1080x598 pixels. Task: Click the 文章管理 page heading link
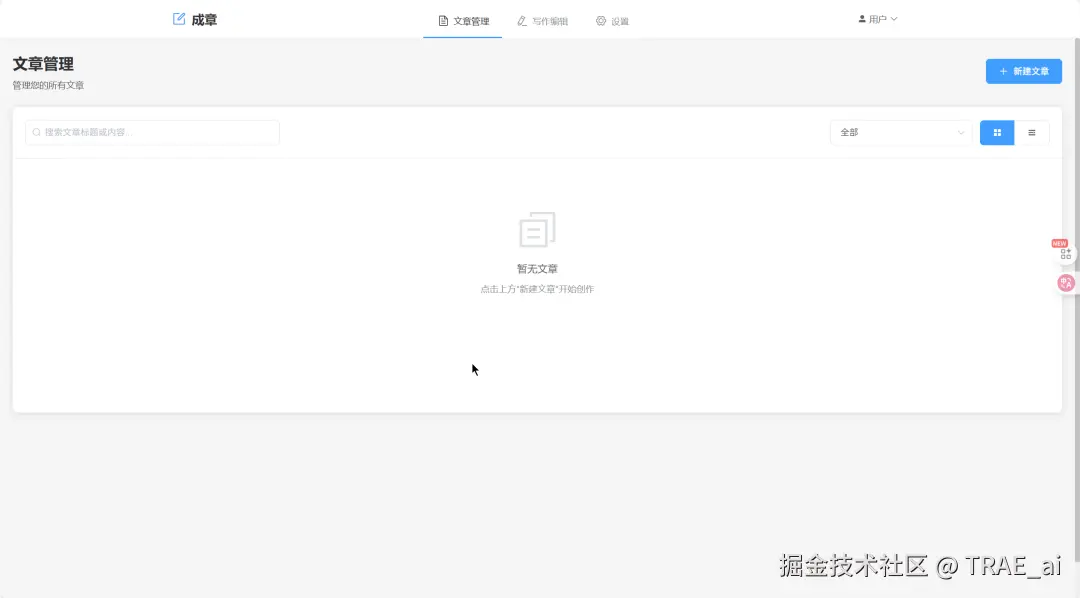(x=41, y=63)
